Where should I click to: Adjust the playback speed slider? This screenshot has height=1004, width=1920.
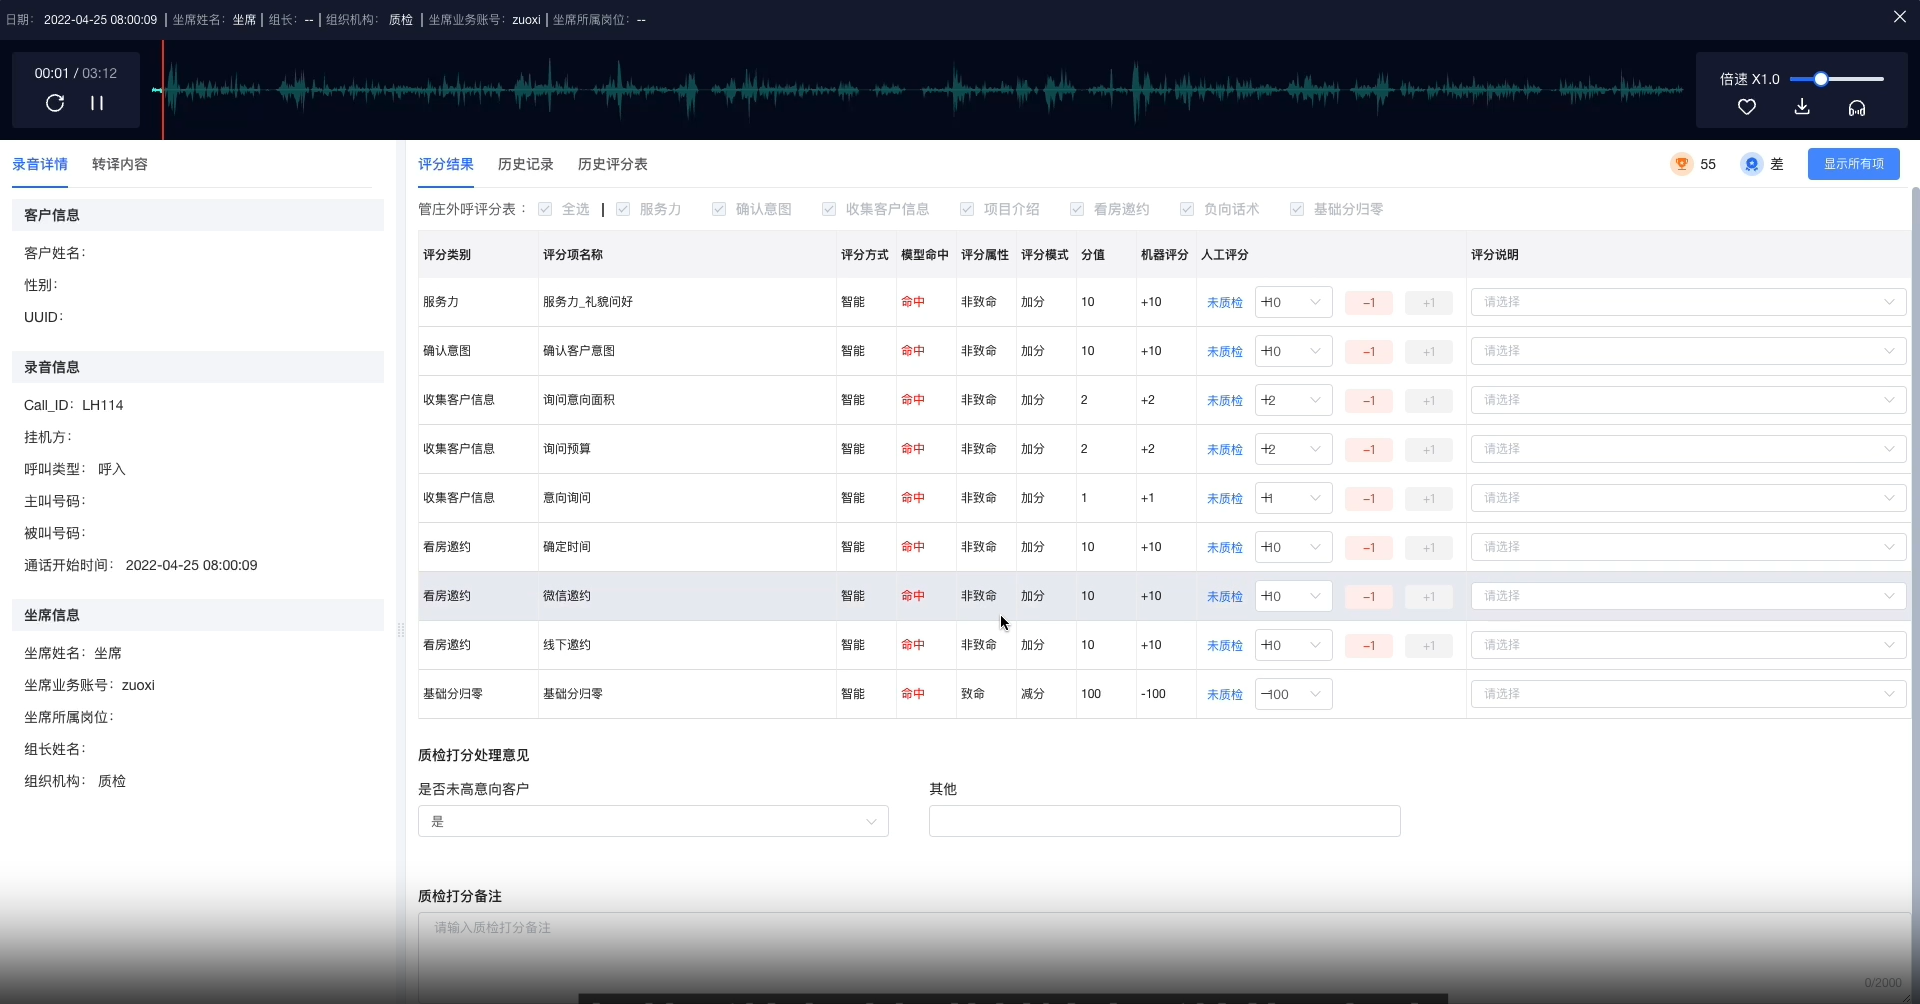(x=1821, y=79)
